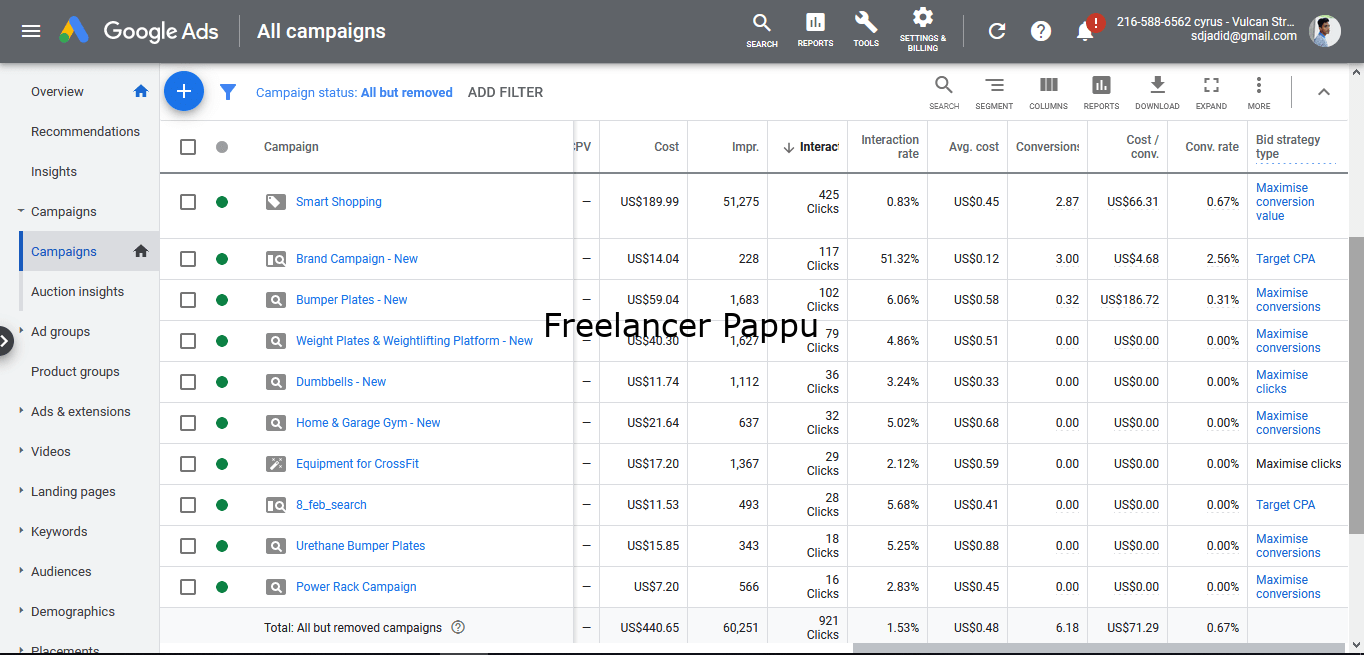Go to Product groups
Screen dimensions: 1364x655
click(x=75, y=371)
